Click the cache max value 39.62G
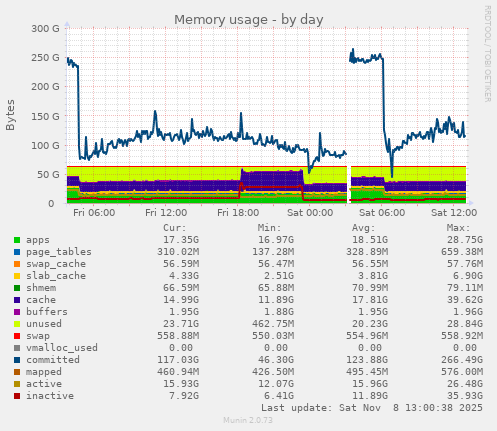The width and height of the screenshot is (497, 431). click(465, 300)
